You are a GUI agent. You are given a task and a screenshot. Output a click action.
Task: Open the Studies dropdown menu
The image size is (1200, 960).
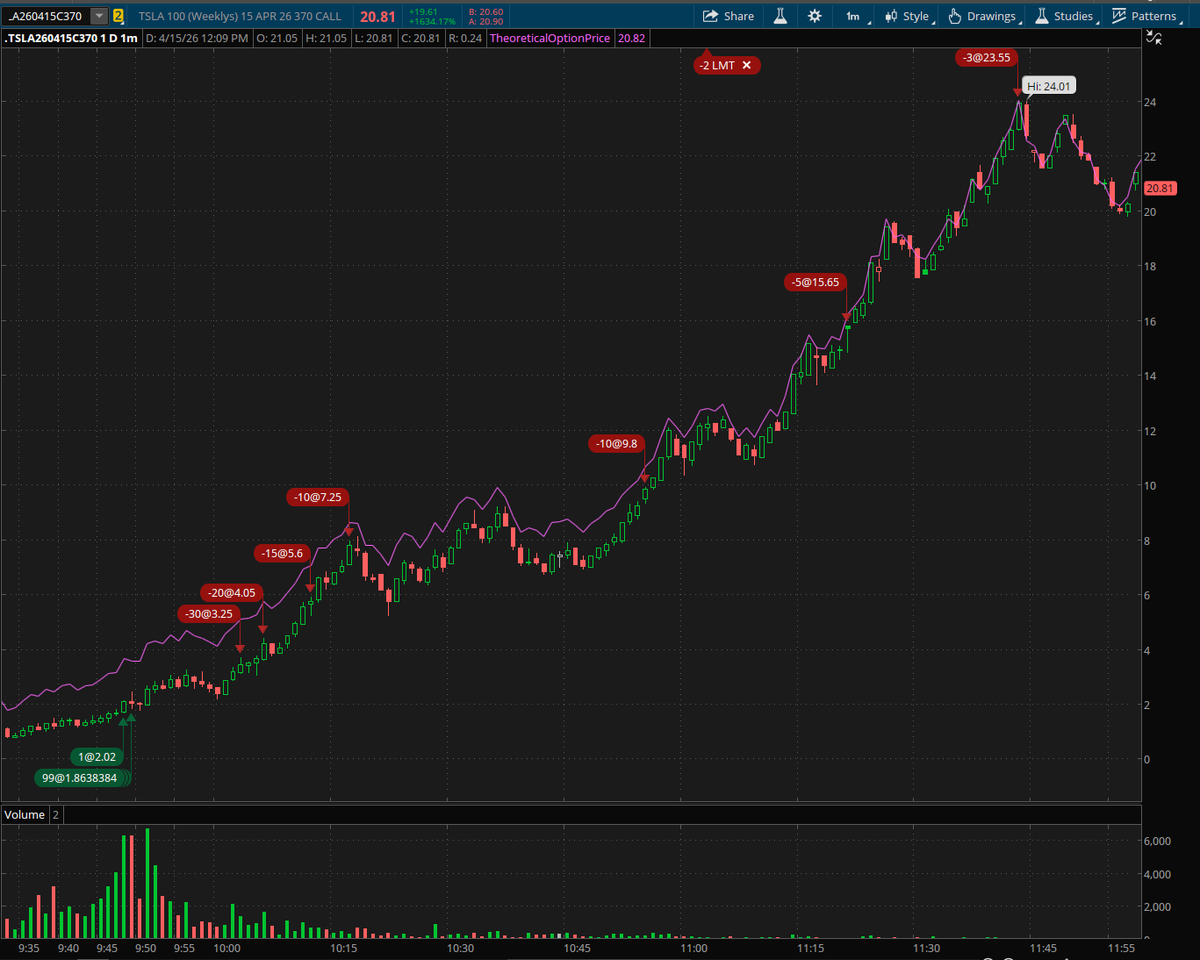pyautogui.click(x=1066, y=16)
